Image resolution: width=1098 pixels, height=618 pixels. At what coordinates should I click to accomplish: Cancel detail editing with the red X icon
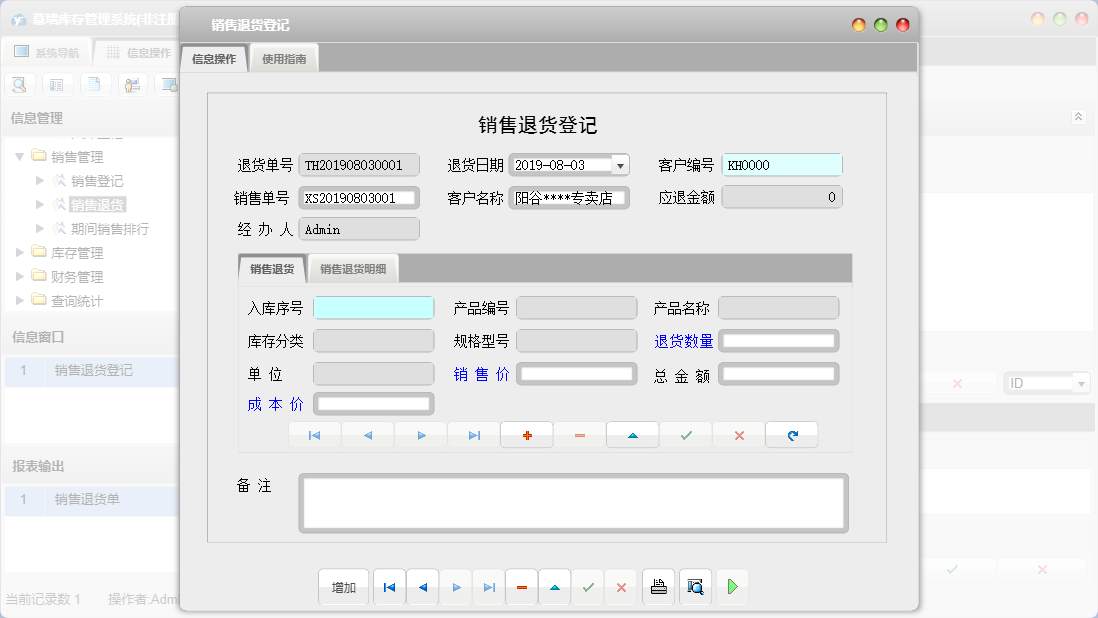coord(737,435)
